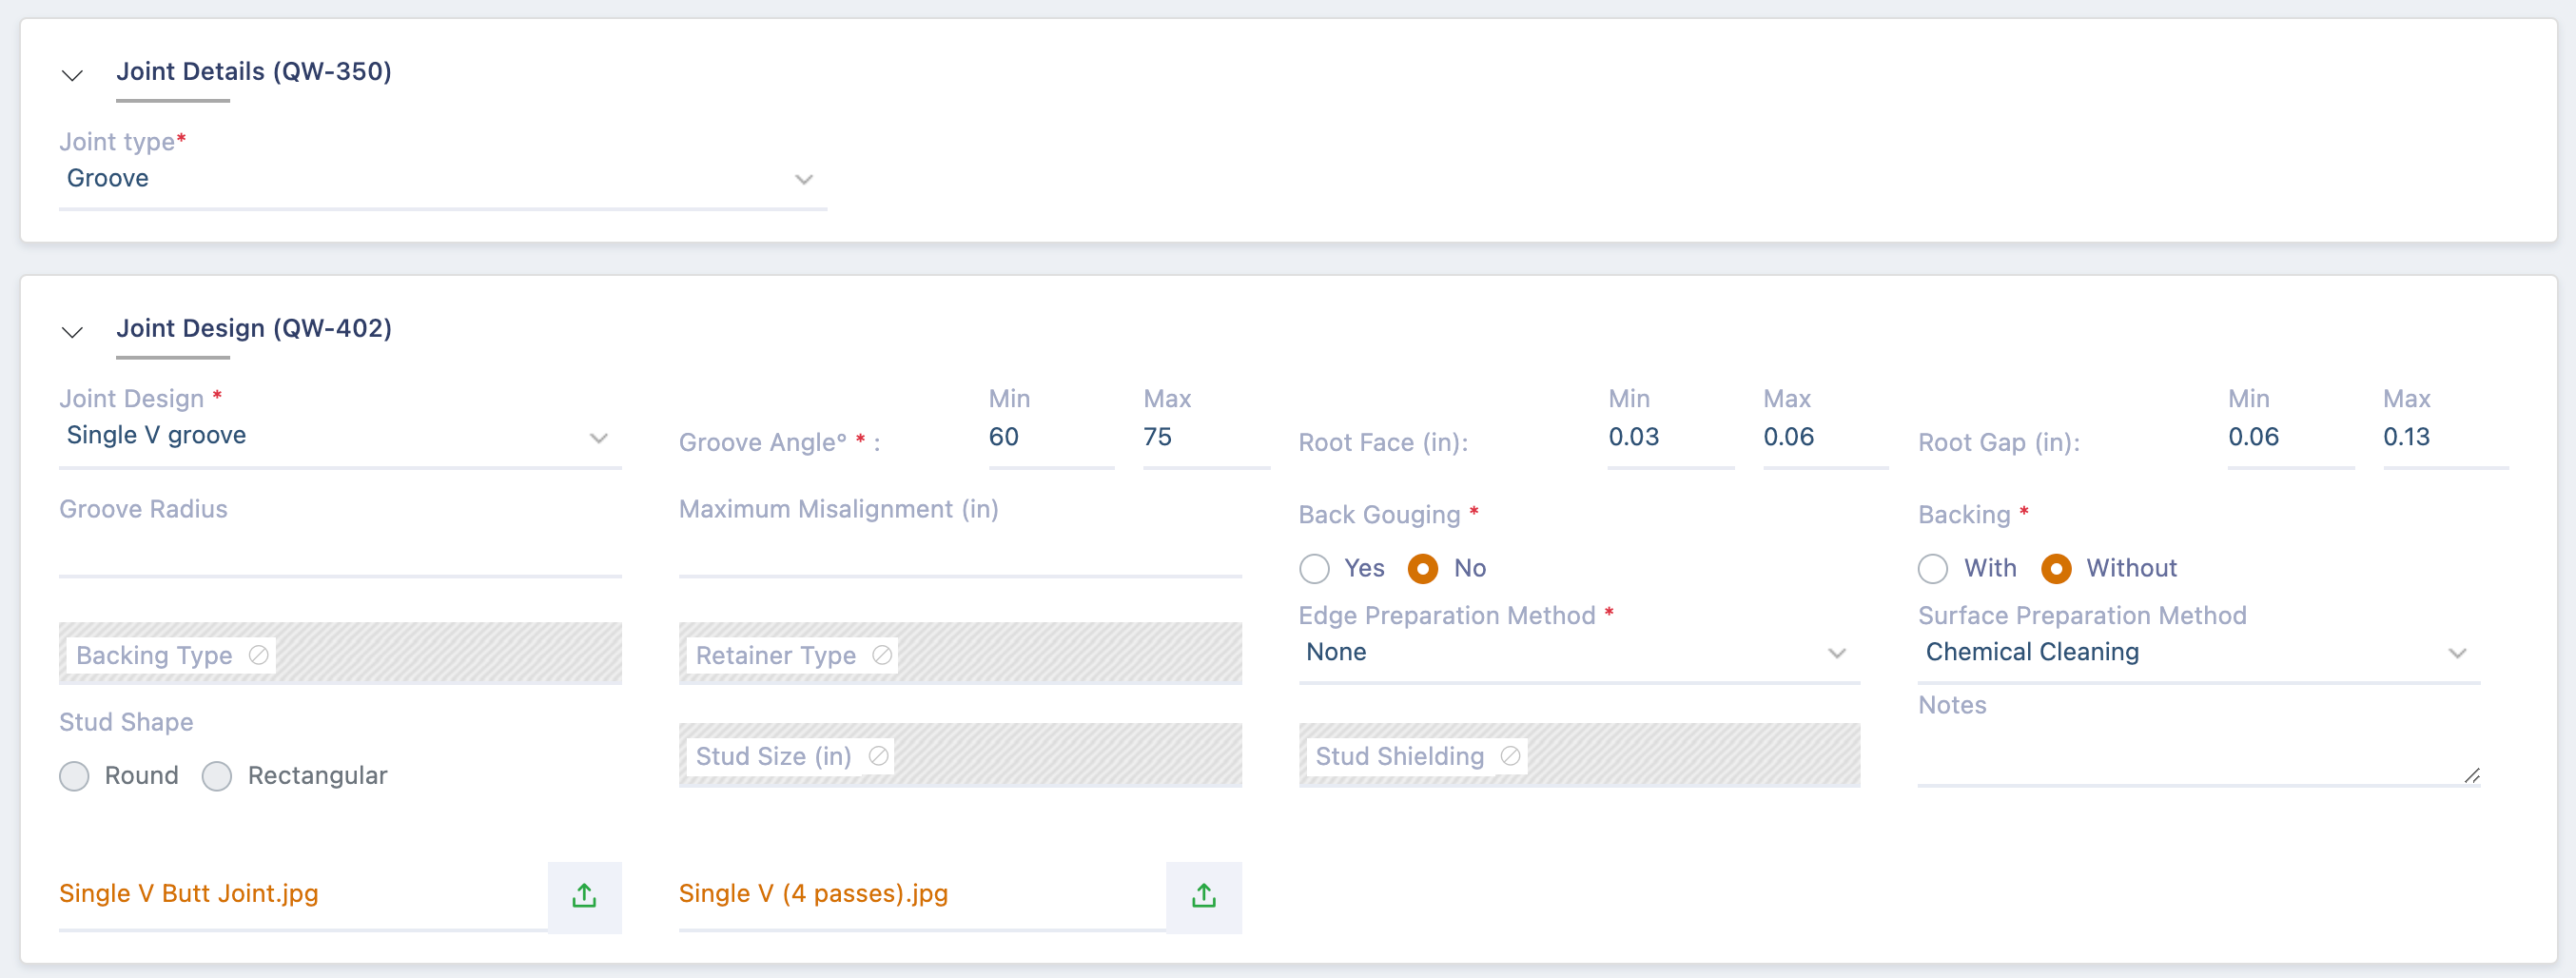Click the disabled Retainer Type field
2576x978 pixels.
click(x=960, y=654)
